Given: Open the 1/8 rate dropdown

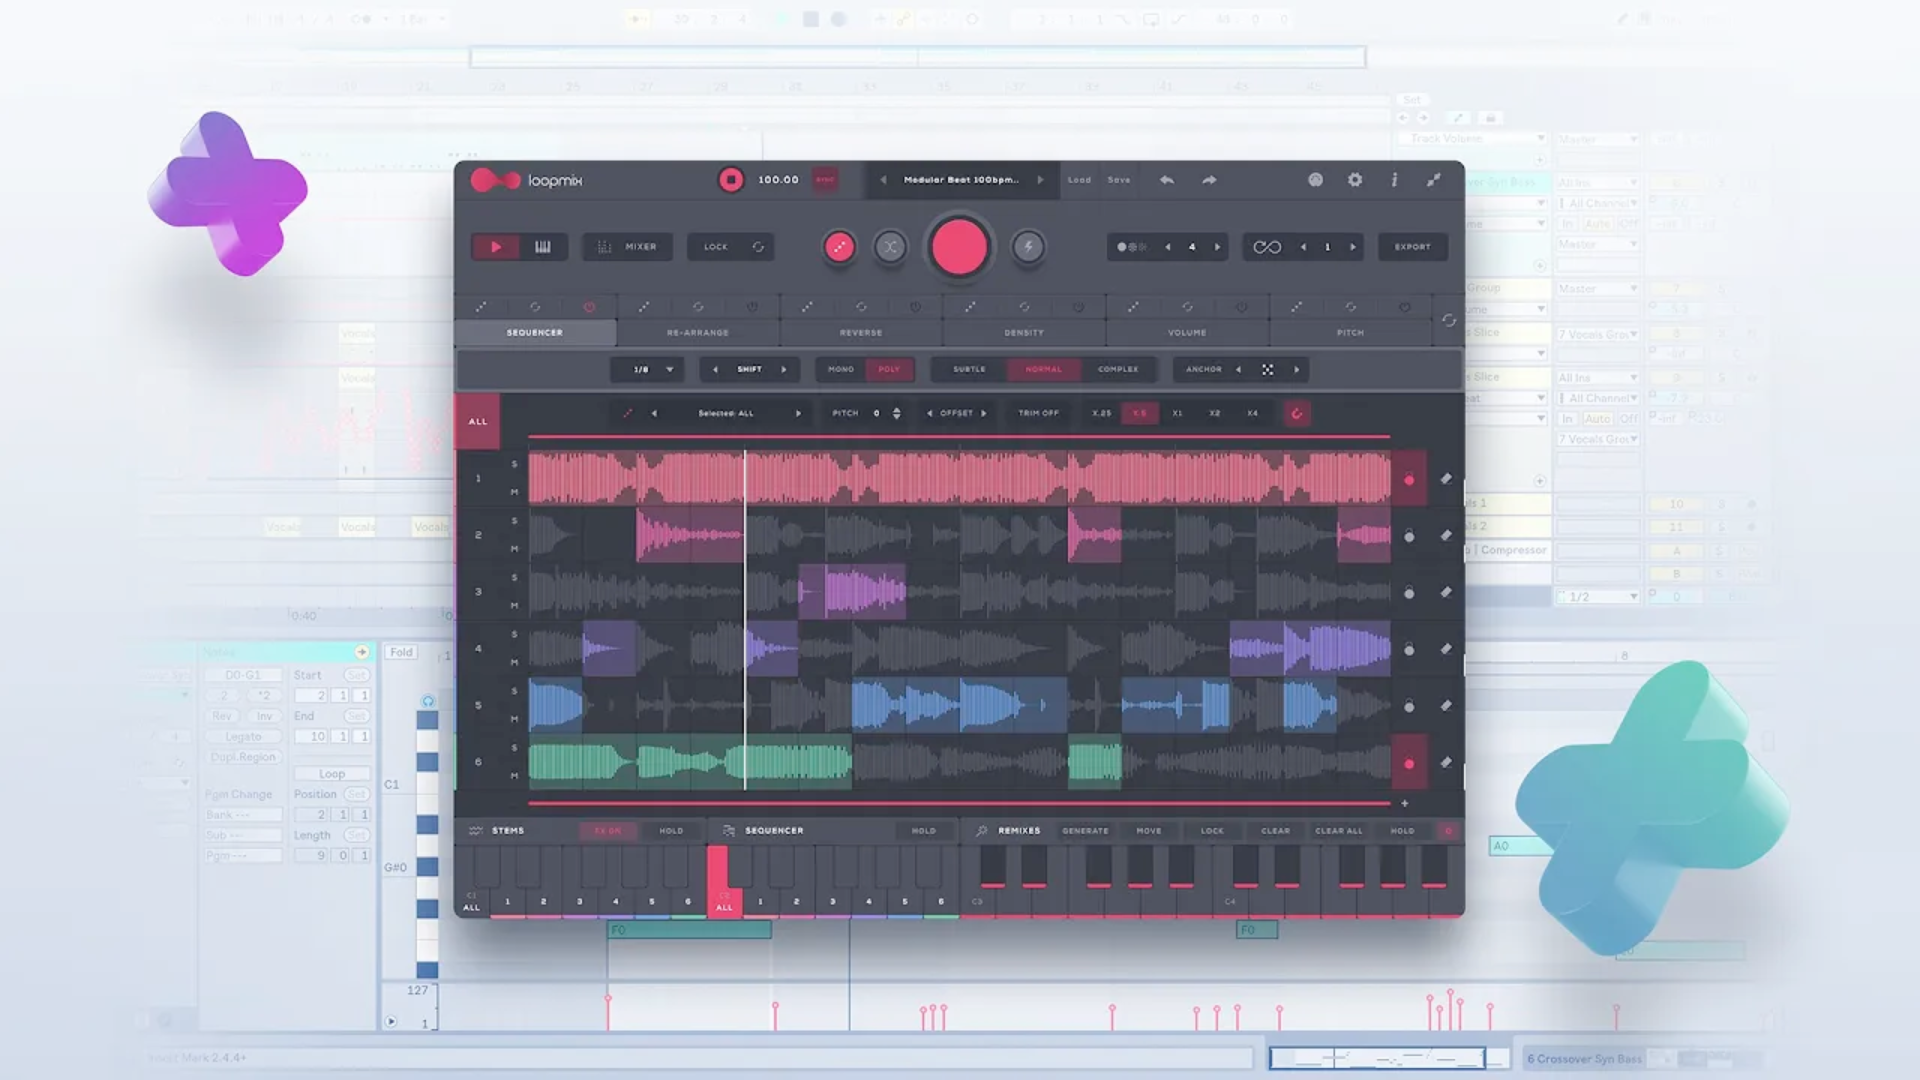Looking at the screenshot, I should tap(646, 369).
